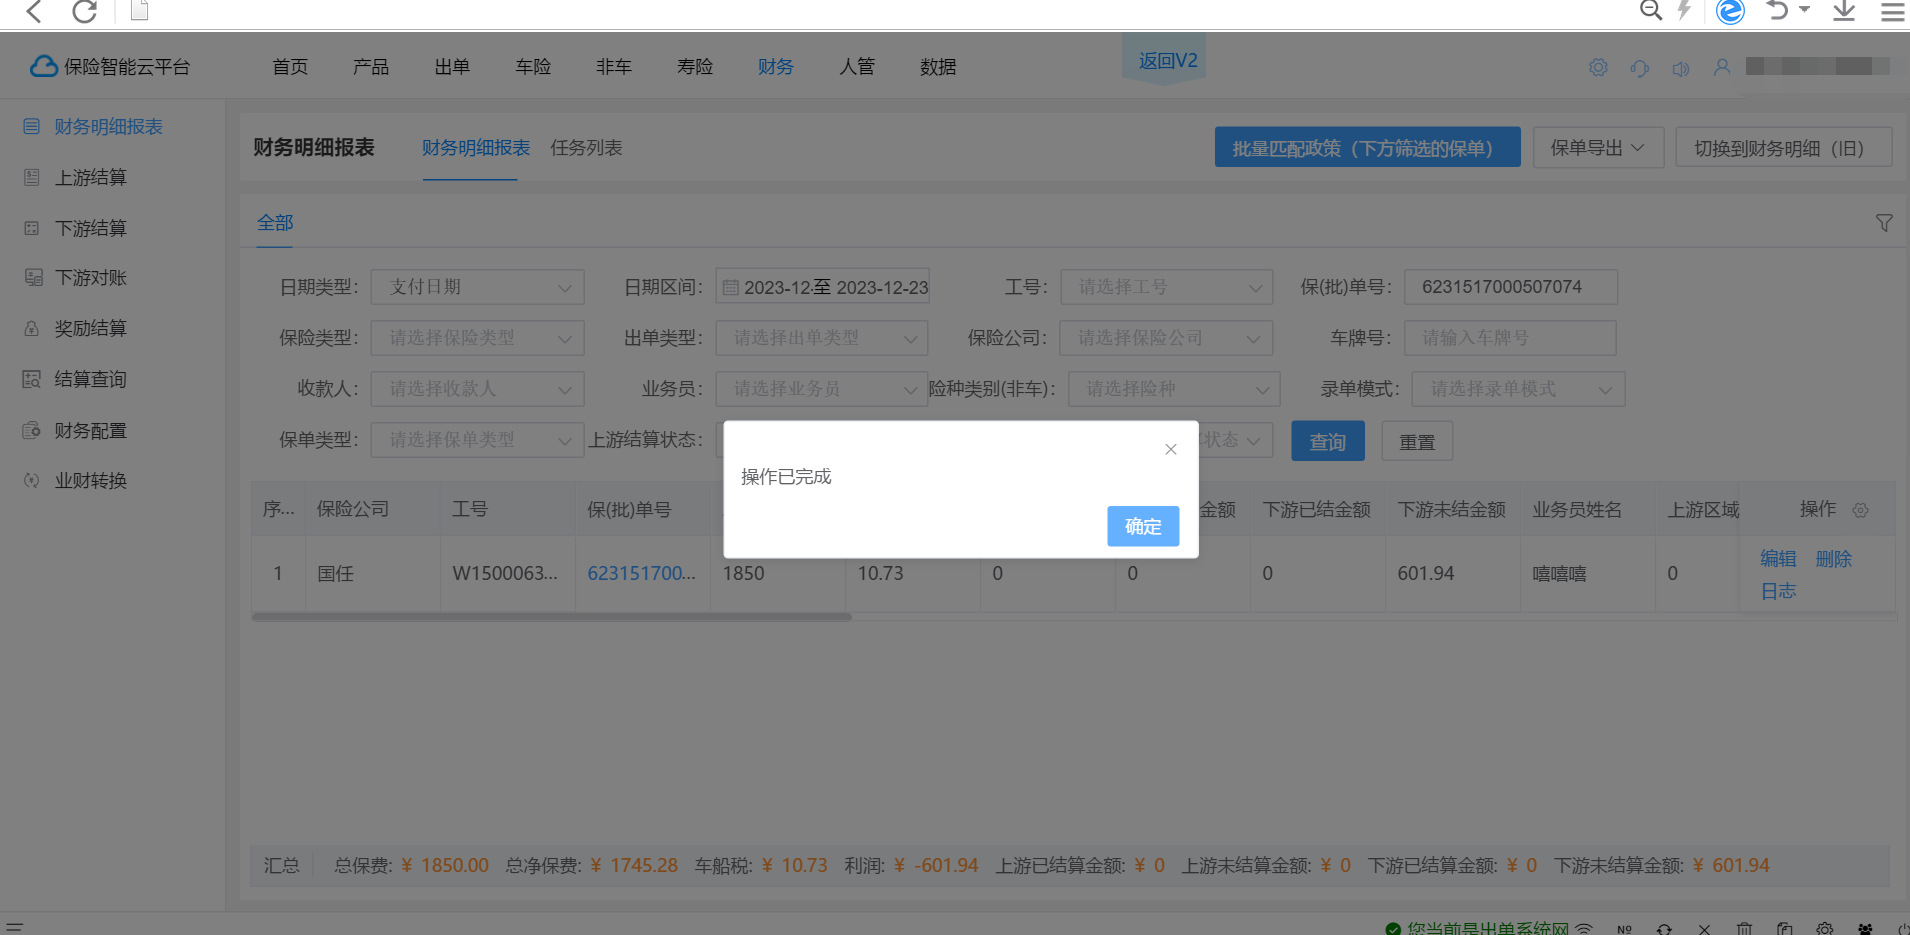Open header settings gear icon
Image resolution: width=1910 pixels, height=935 pixels.
[x=1598, y=67]
